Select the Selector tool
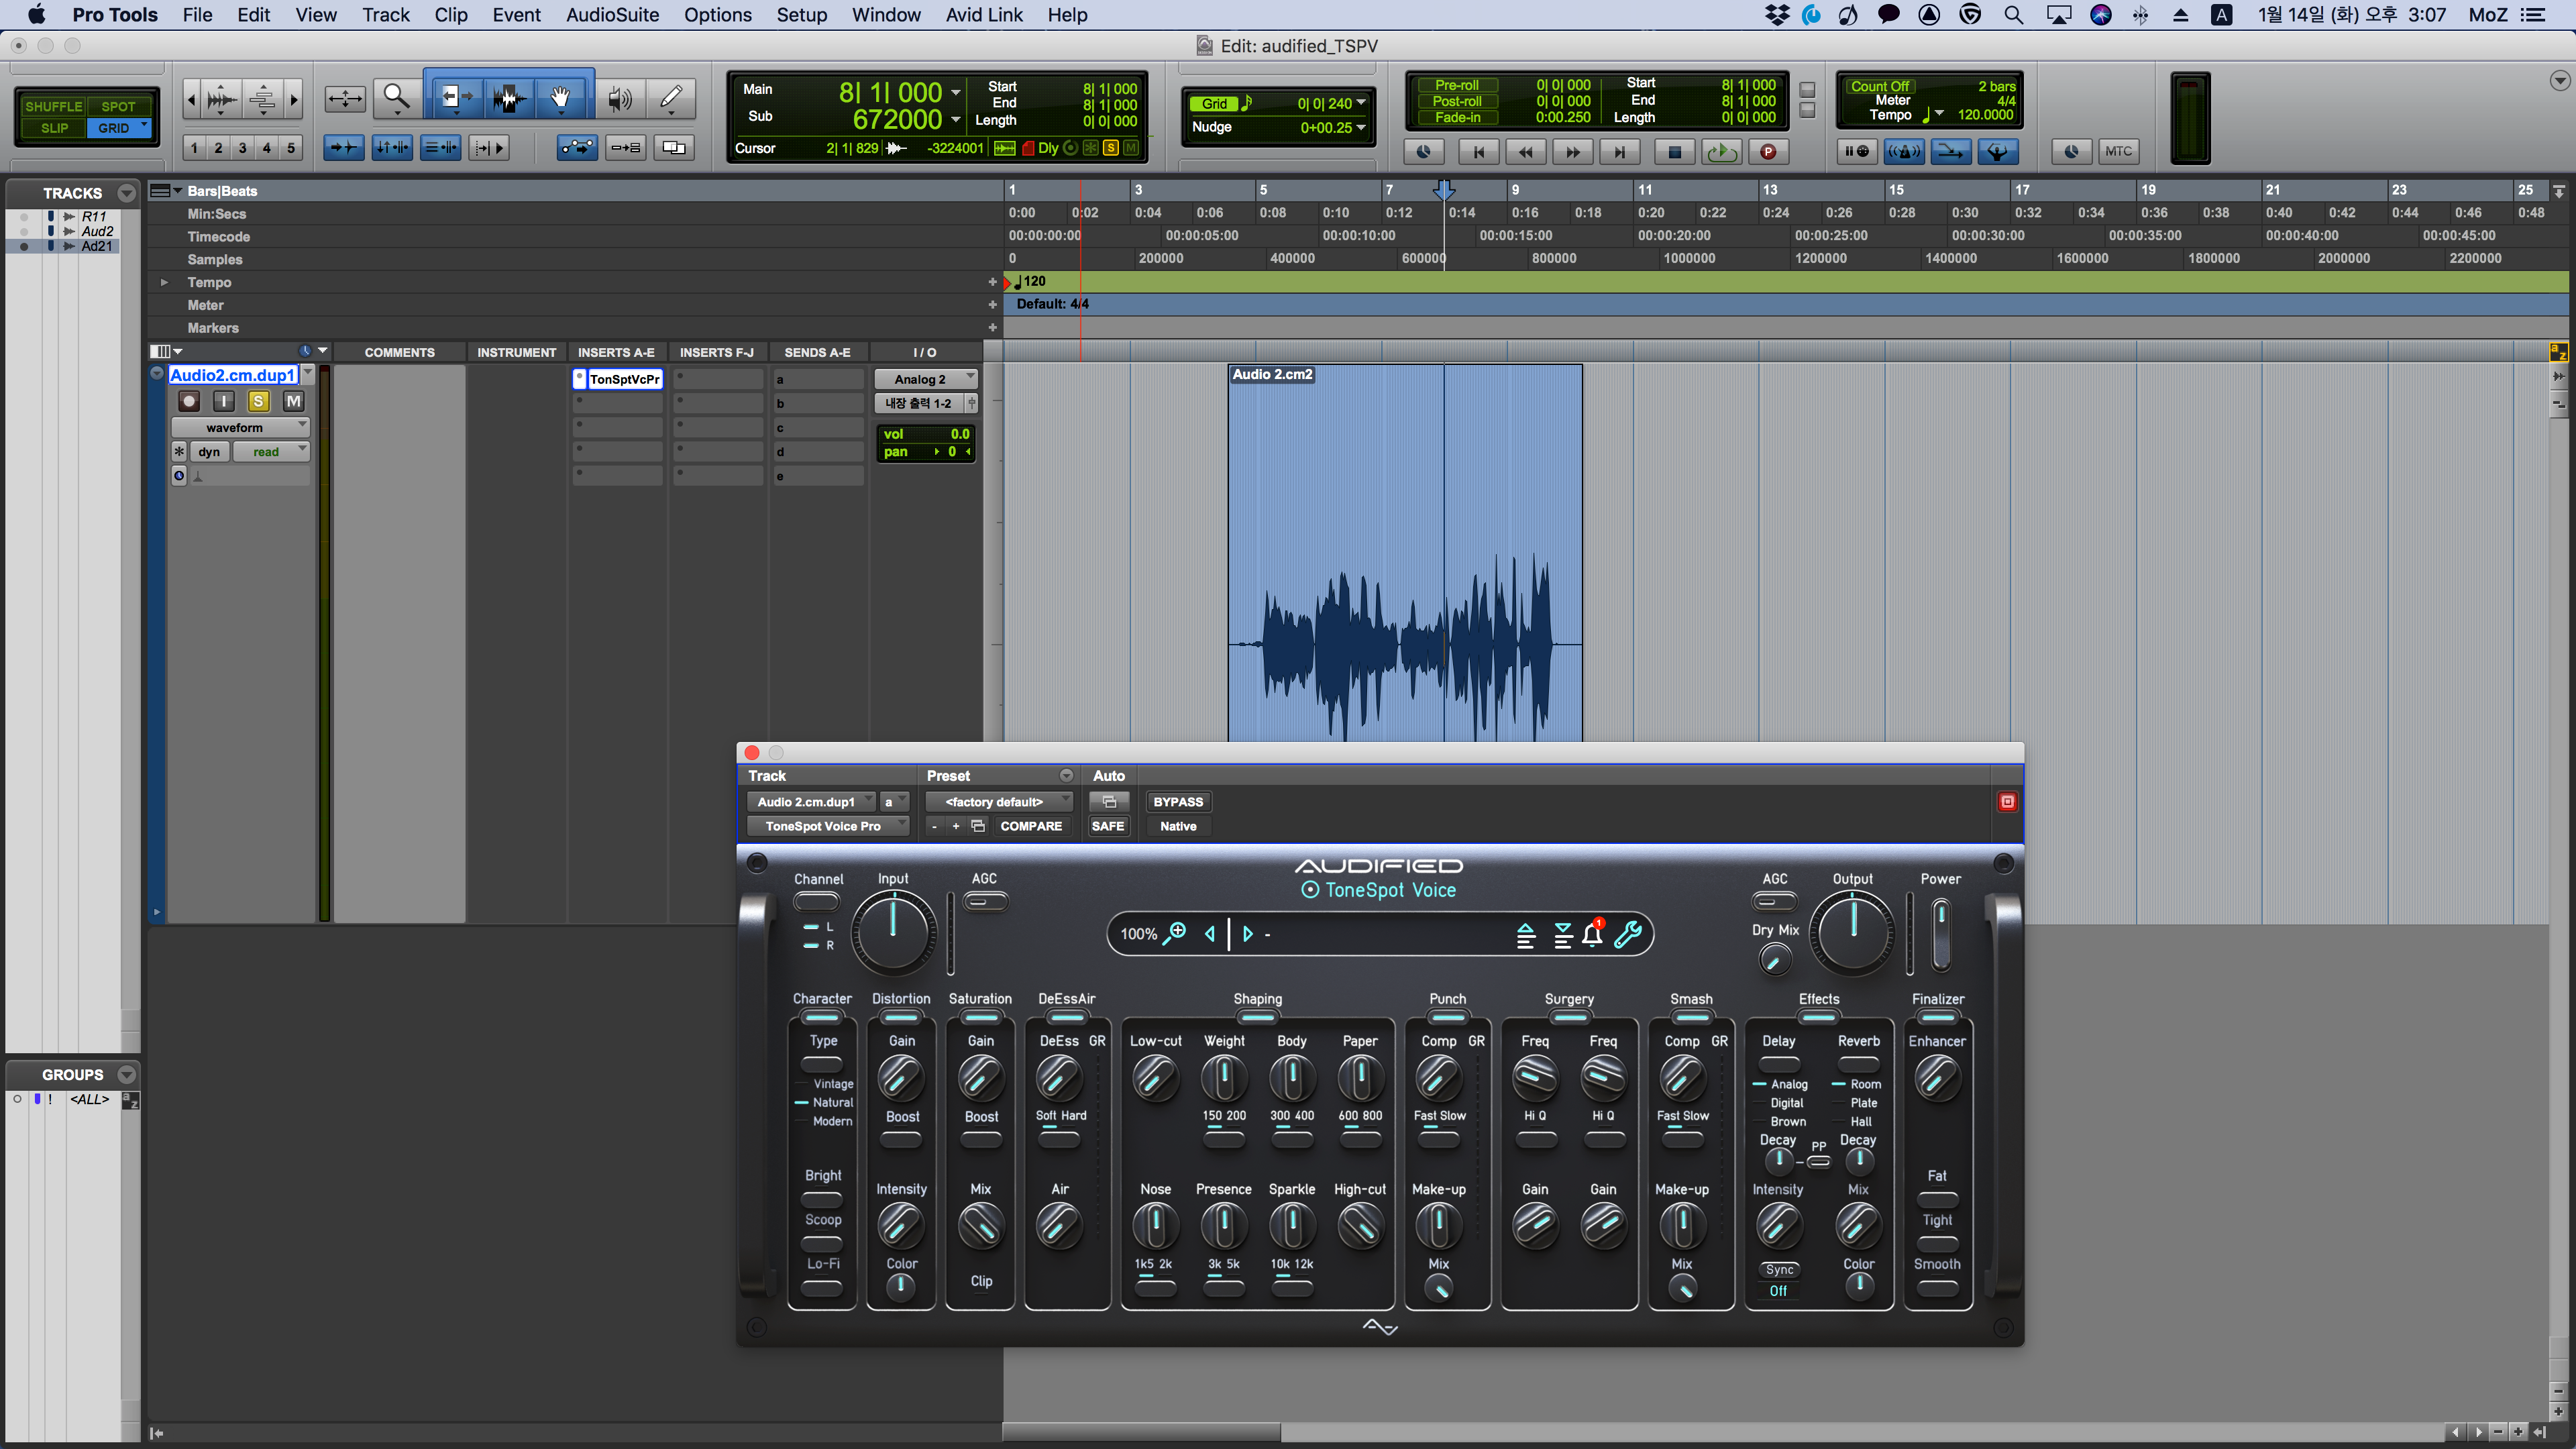2576x1449 pixels. click(x=510, y=97)
